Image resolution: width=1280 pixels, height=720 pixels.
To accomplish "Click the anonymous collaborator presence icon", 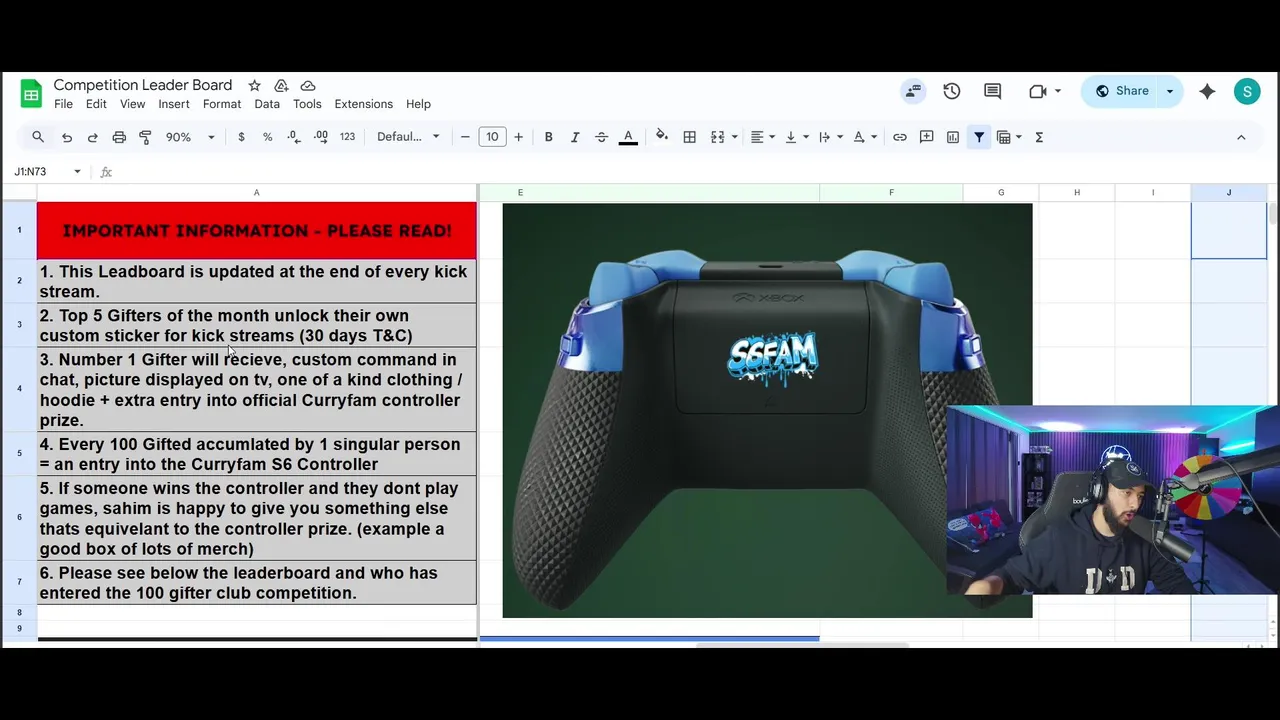I will point(913,91).
